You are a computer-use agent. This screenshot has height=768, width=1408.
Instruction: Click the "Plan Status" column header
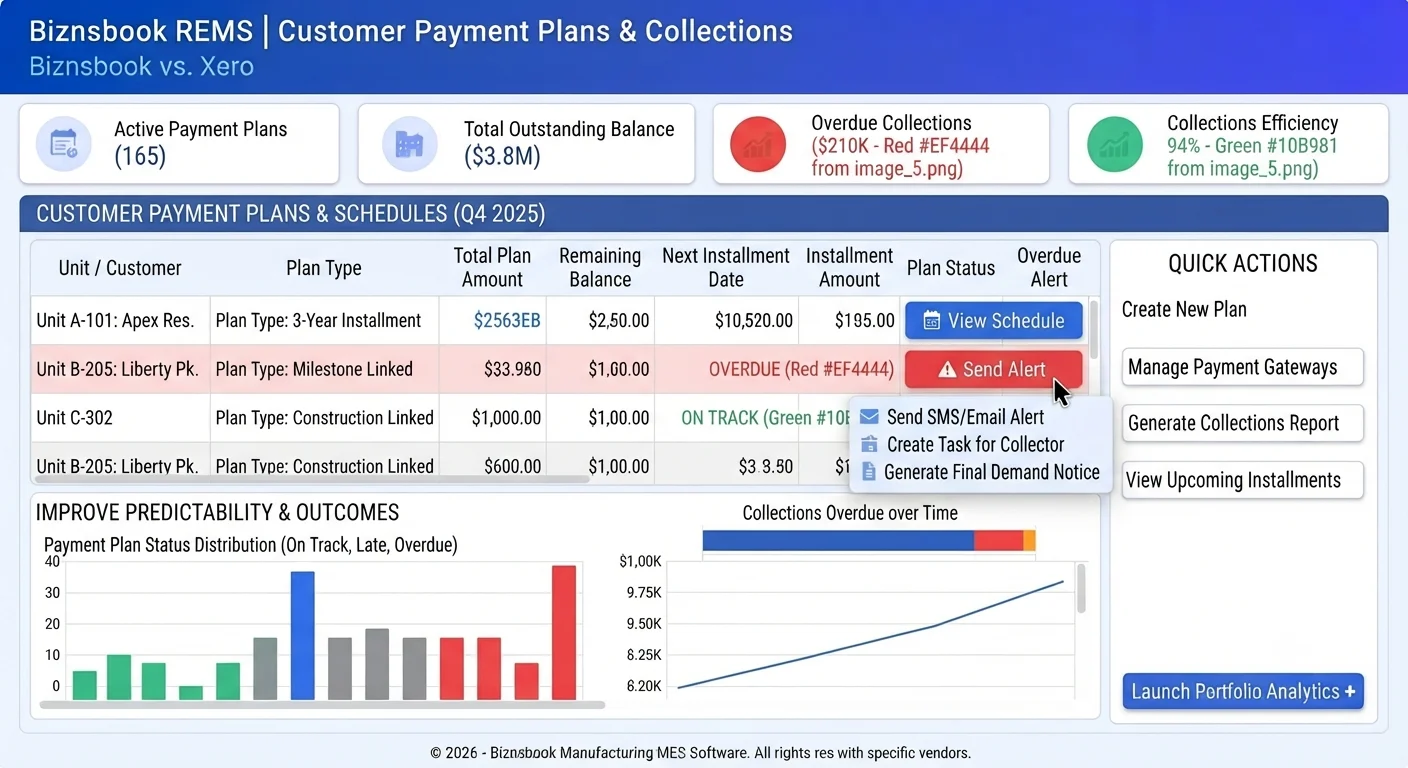coord(951,268)
